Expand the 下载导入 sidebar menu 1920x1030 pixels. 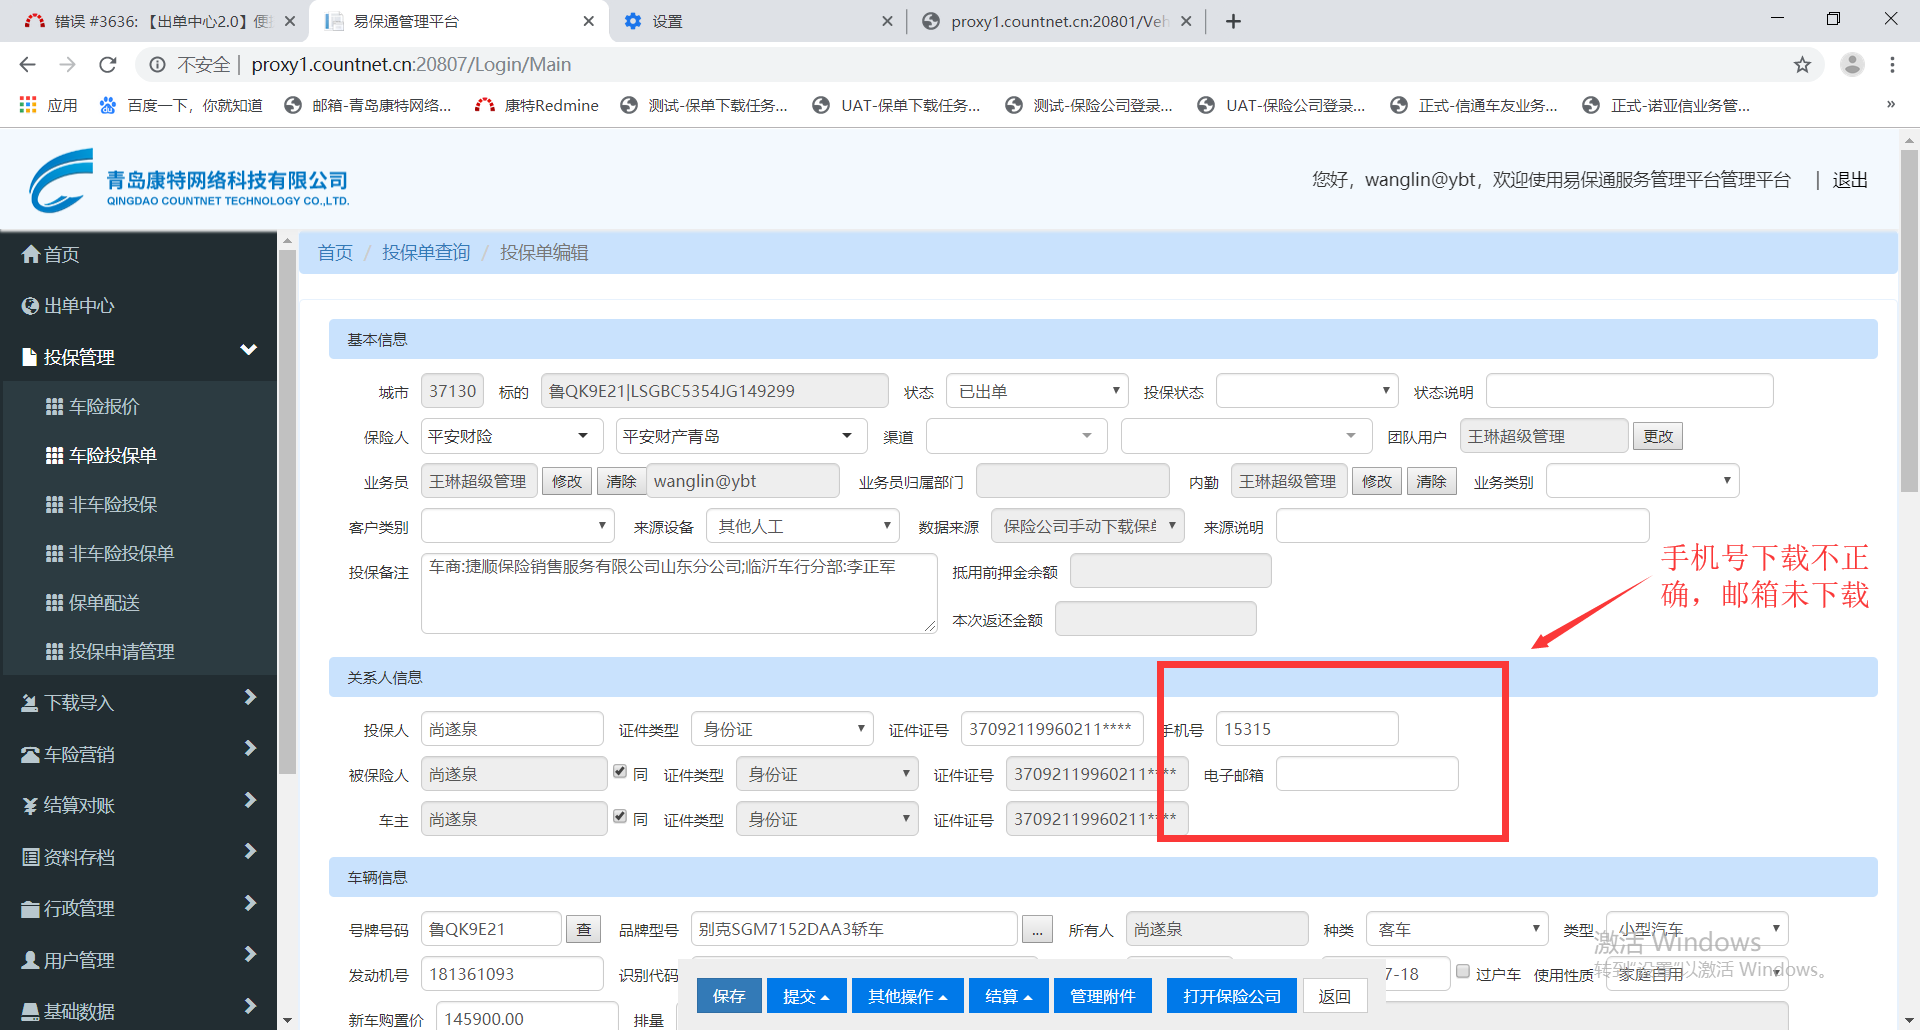[x=138, y=703]
